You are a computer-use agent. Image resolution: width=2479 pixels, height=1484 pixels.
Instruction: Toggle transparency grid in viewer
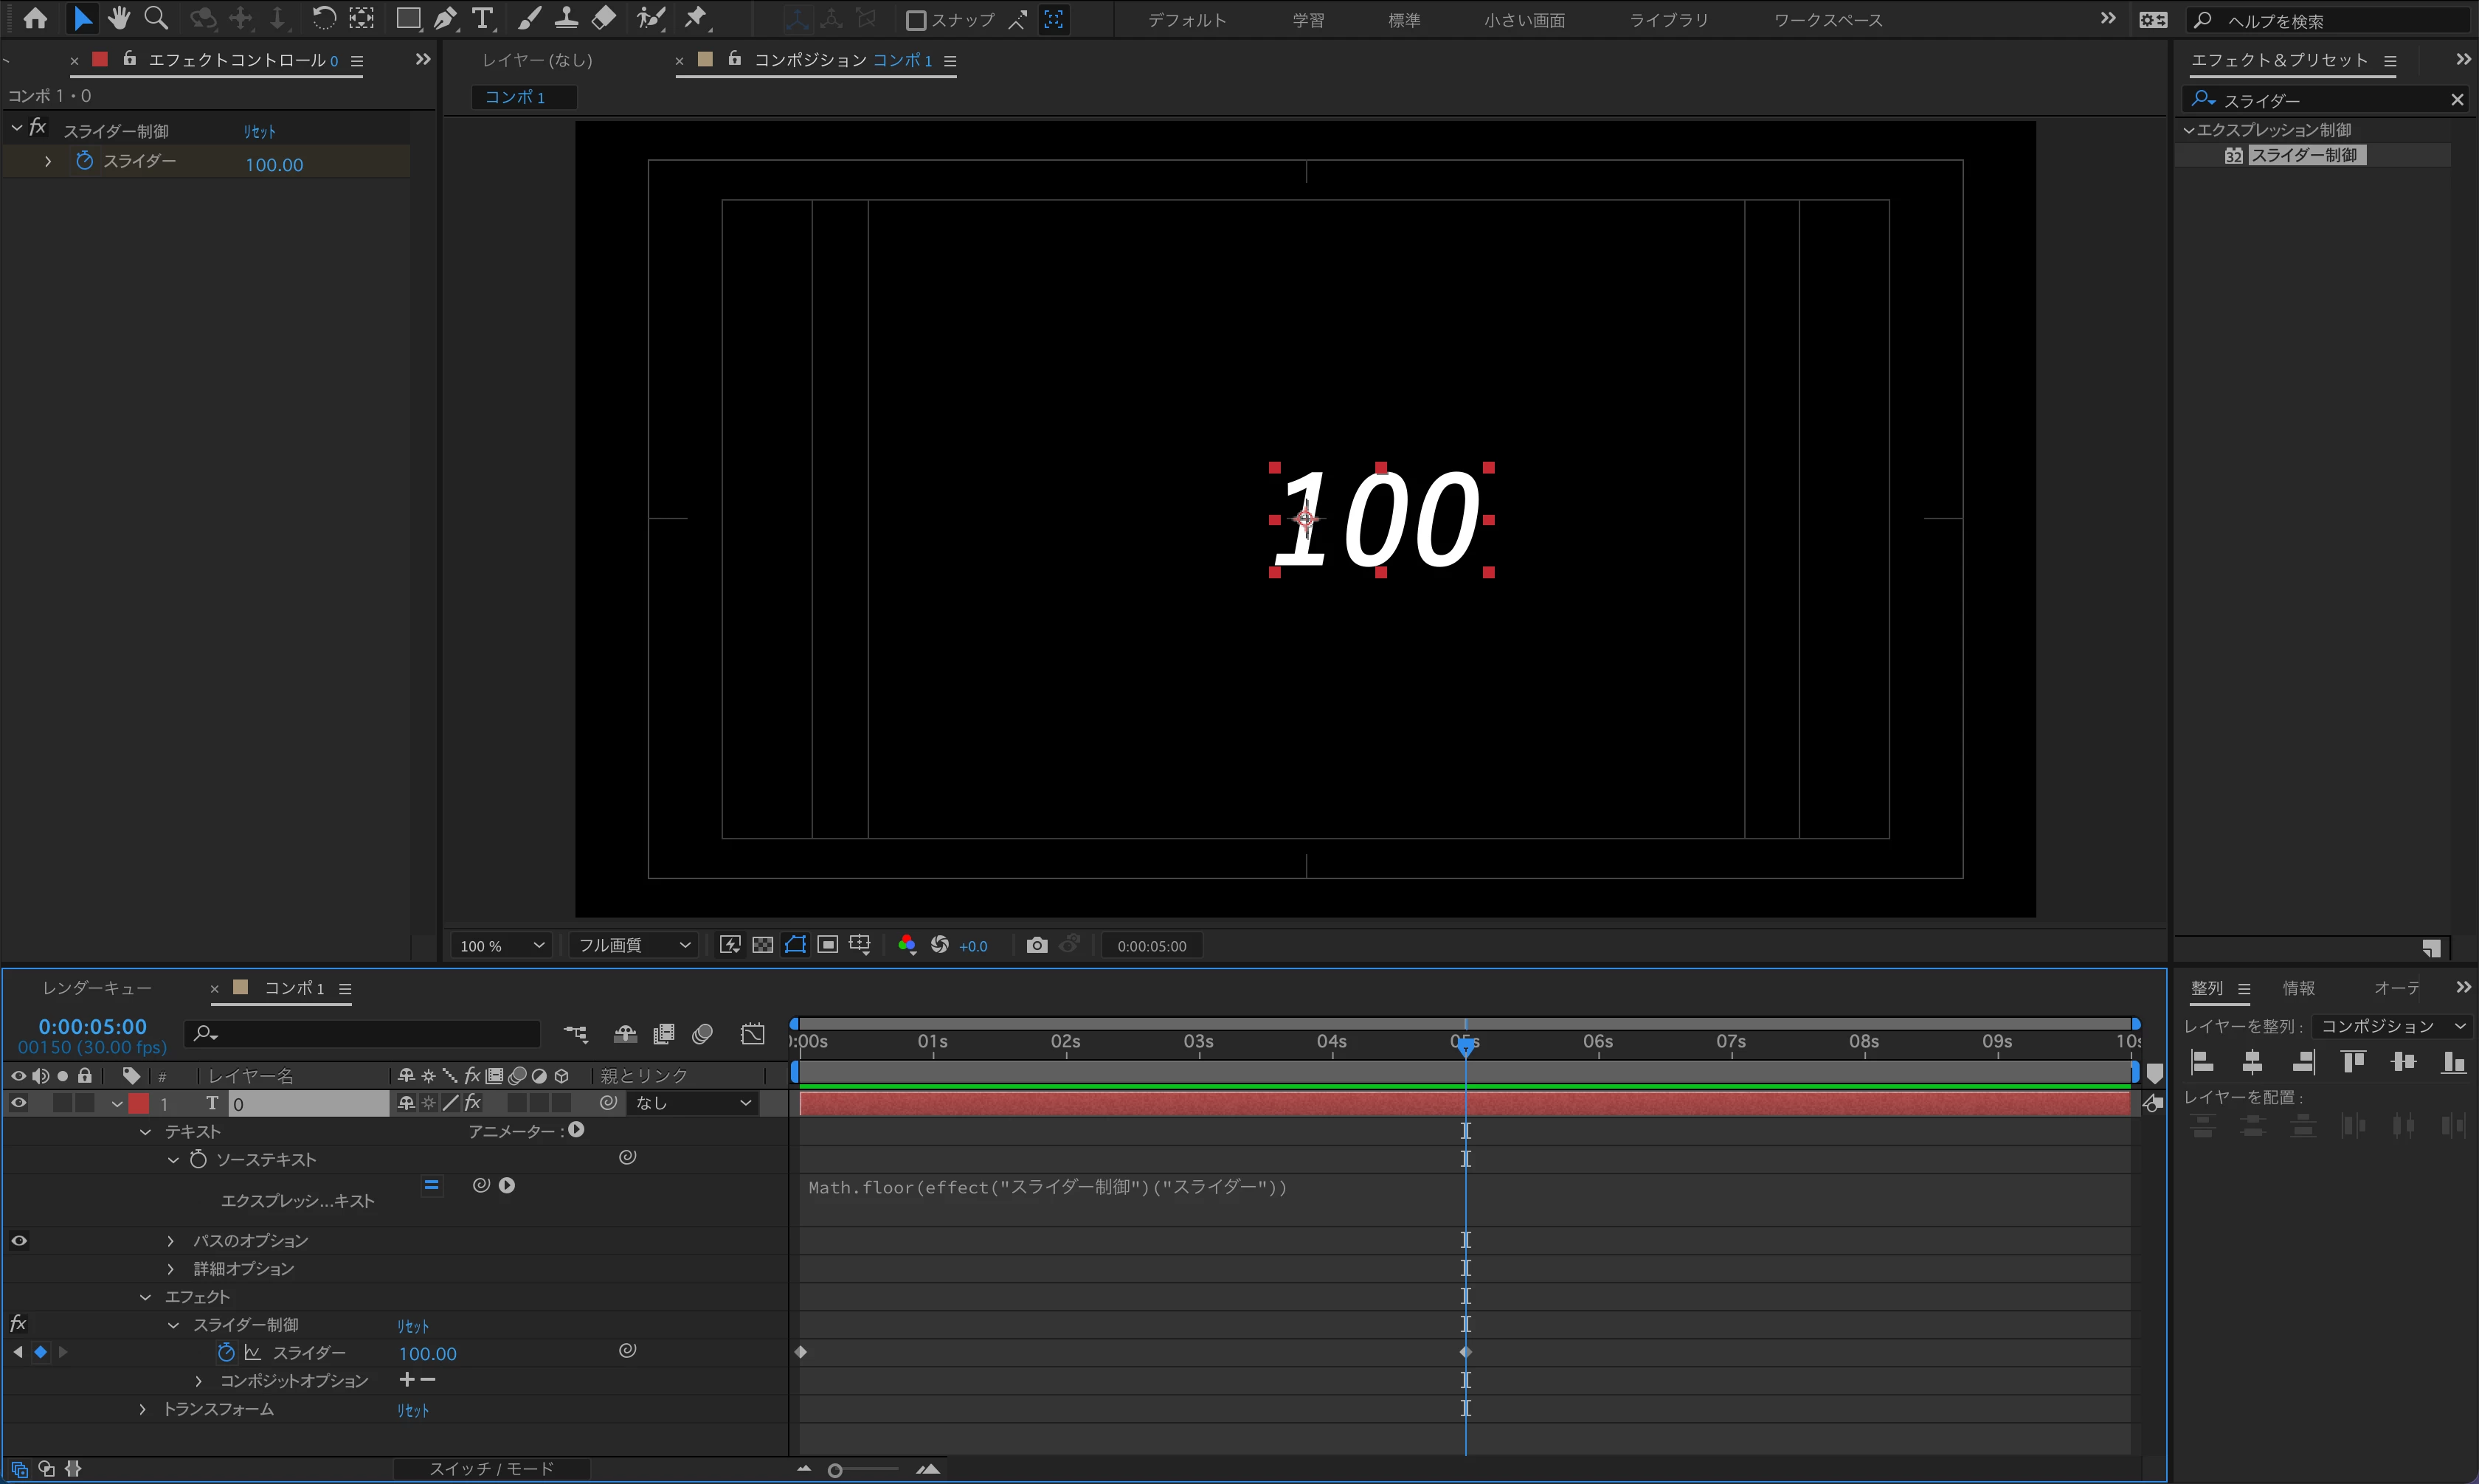(762, 945)
